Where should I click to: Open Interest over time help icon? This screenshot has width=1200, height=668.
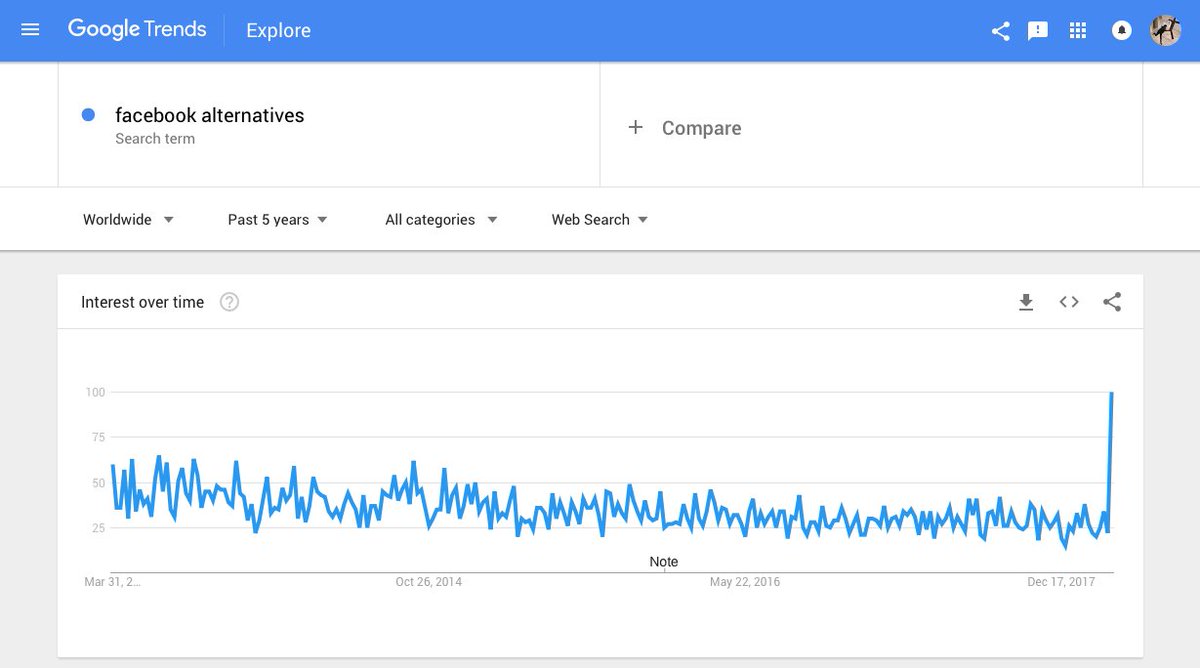[229, 302]
